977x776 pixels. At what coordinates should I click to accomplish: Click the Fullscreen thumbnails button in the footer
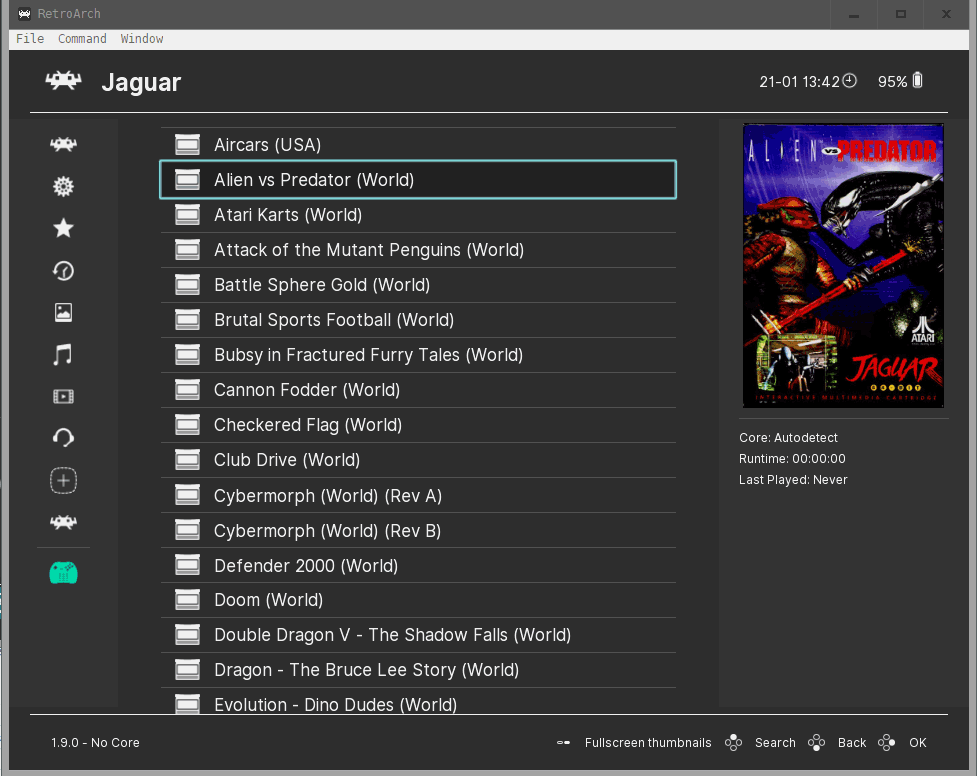634,742
